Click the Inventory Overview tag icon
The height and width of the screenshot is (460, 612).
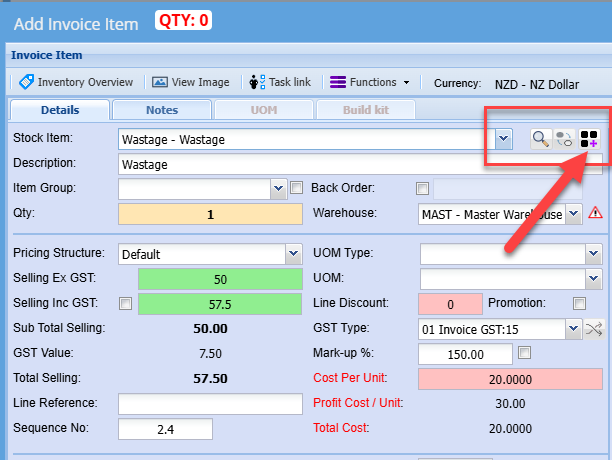coord(26,82)
